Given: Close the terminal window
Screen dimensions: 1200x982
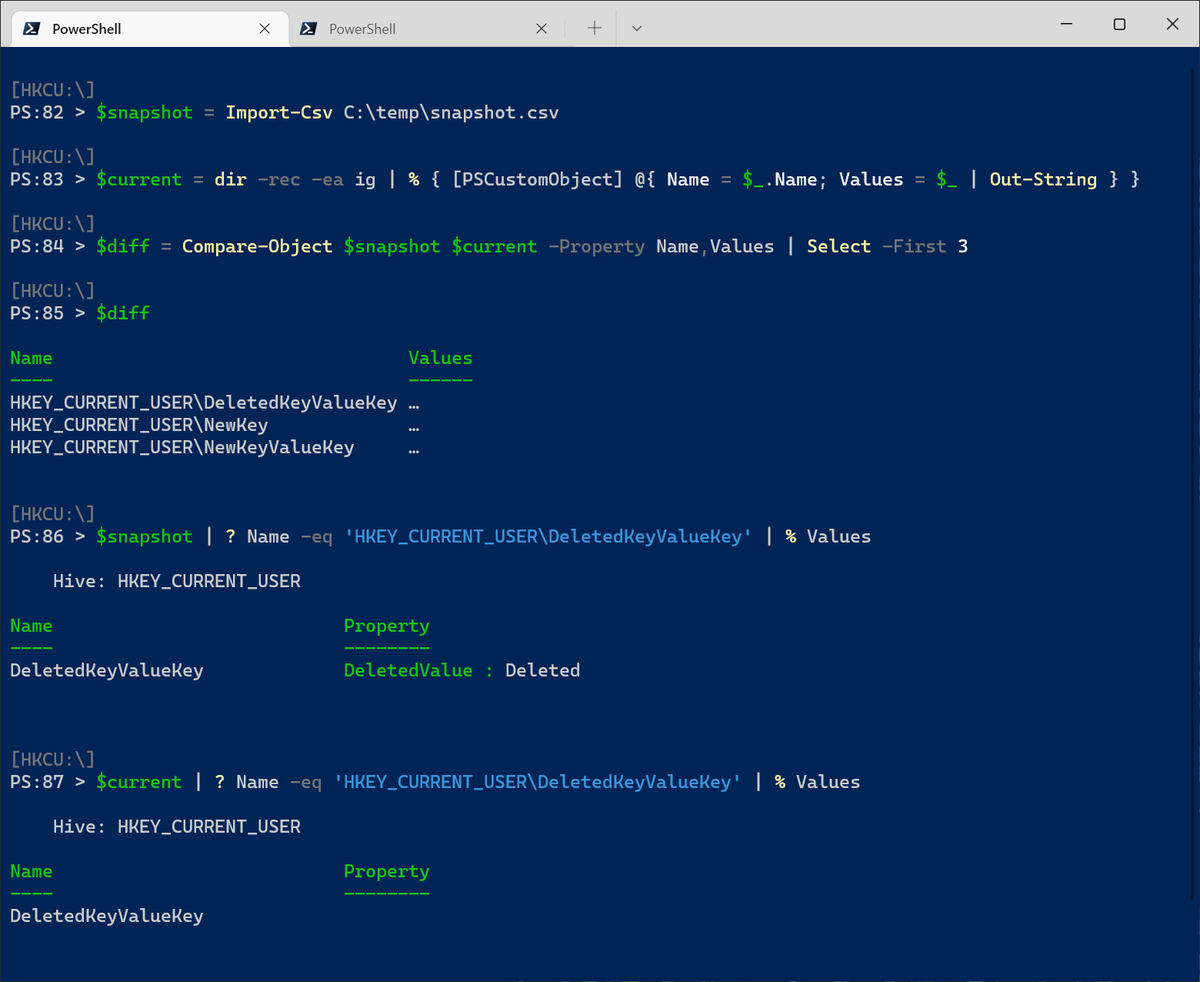Looking at the screenshot, I should (x=1174, y=24).
